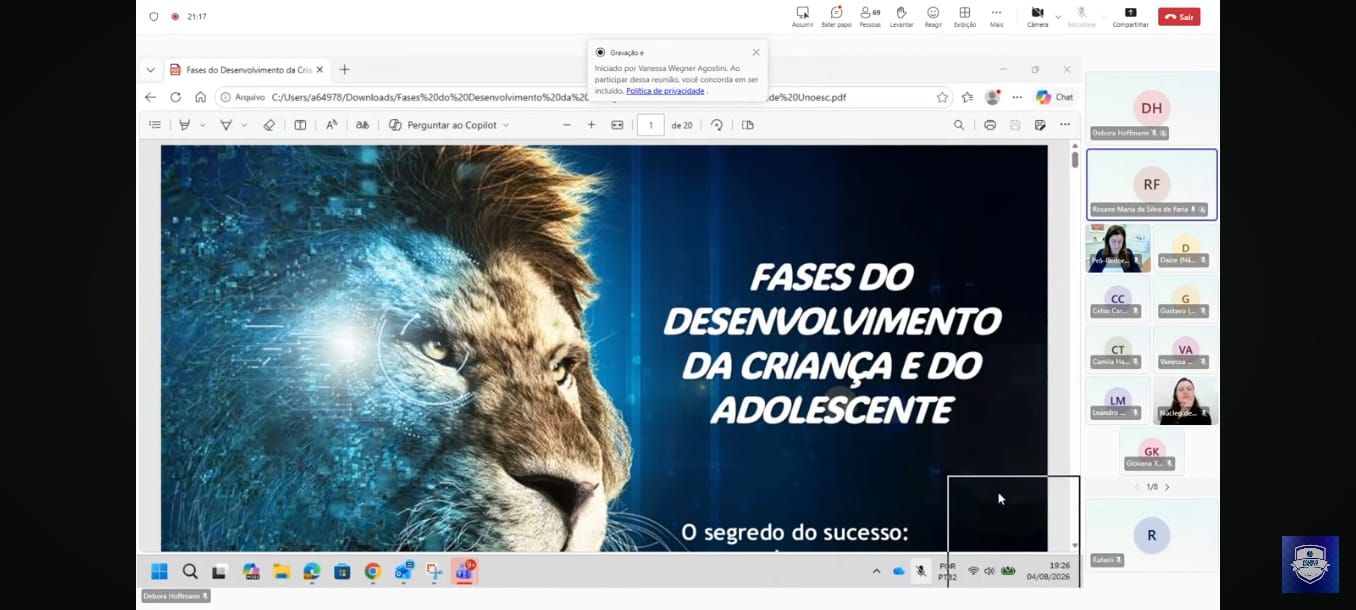The width and height of the screenshot is (1356, 610).
Task: Expand the camera options arrow
Action: (1058, 17)
